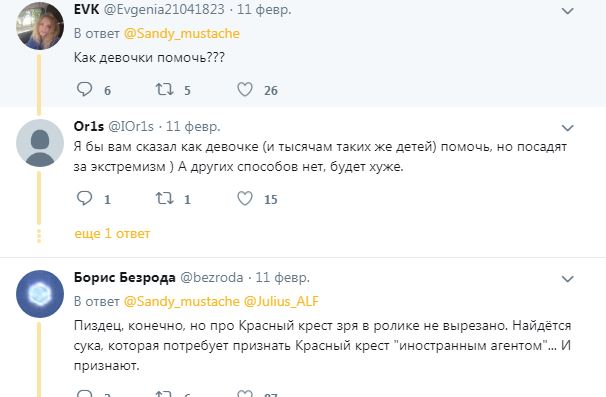
Task: Like EVK's tweet with heart icon
Action: point(245,89)
